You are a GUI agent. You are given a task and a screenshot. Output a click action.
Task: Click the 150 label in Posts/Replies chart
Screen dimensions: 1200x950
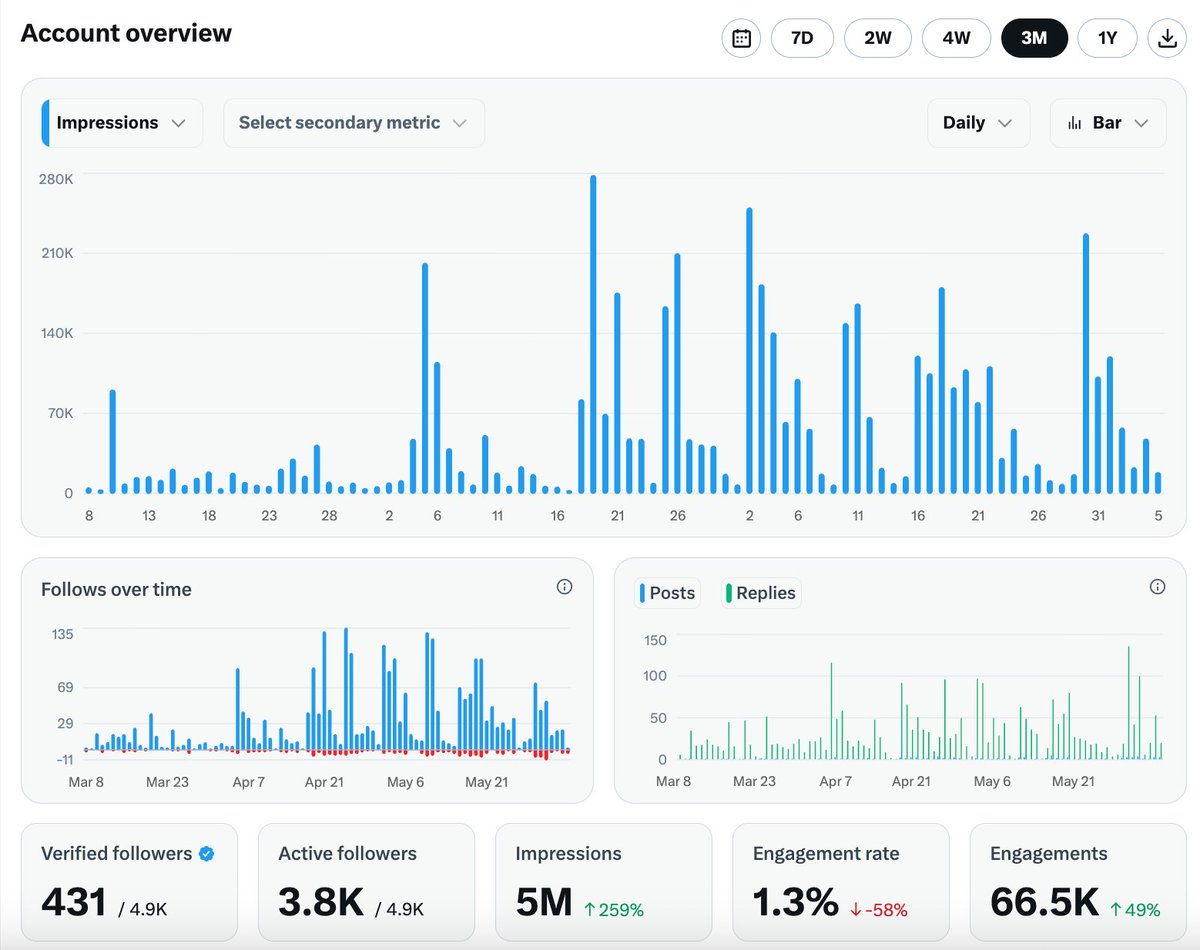click(x=655, y=640)
